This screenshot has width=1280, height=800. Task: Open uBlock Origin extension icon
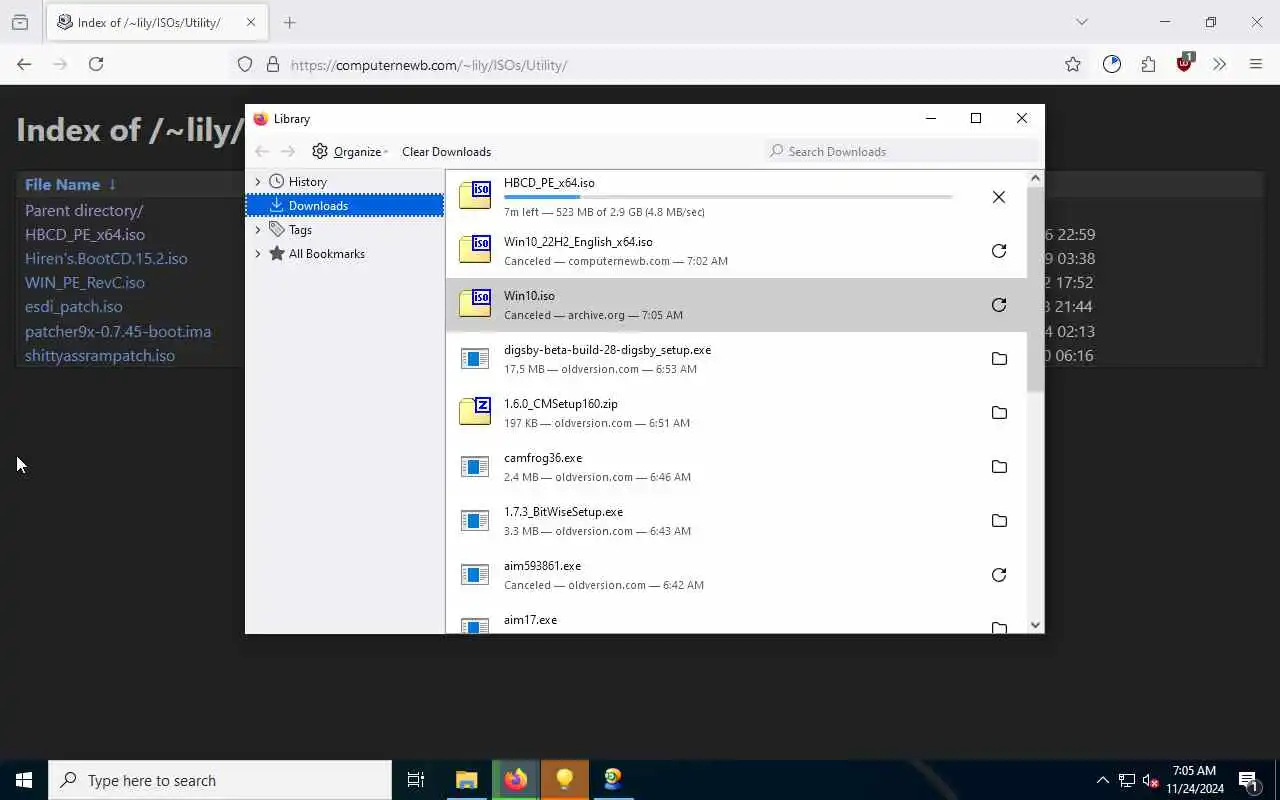(x=1184, y=64)
